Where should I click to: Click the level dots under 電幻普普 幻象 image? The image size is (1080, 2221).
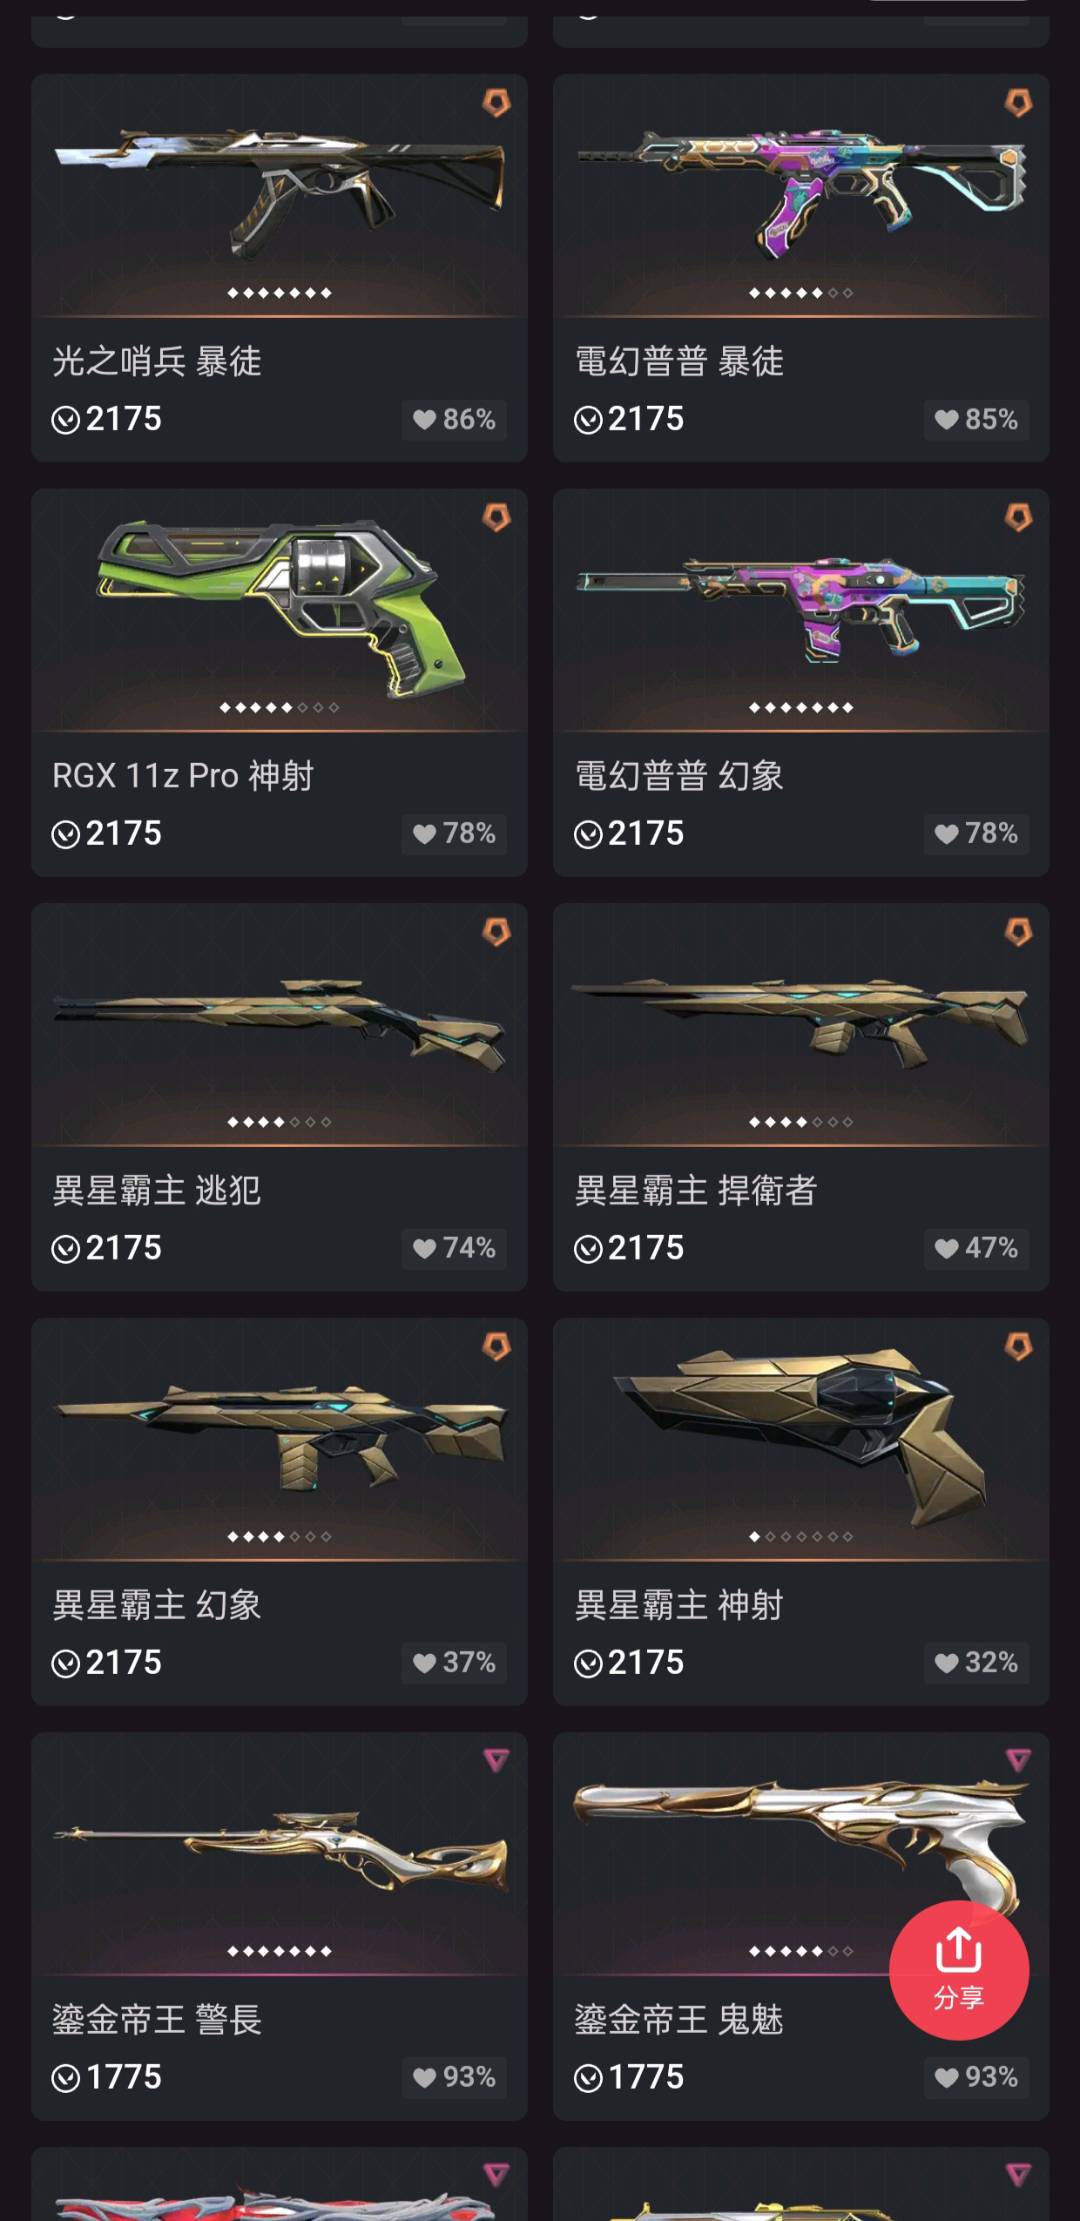click(801, 707)
